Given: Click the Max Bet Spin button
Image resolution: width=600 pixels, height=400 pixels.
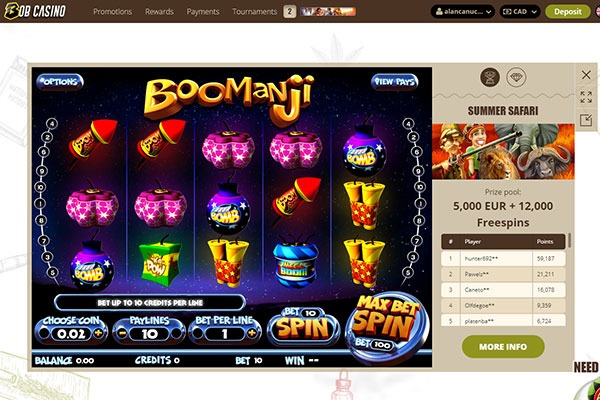Looking at the screenshot, I should (x=386, y=327).
